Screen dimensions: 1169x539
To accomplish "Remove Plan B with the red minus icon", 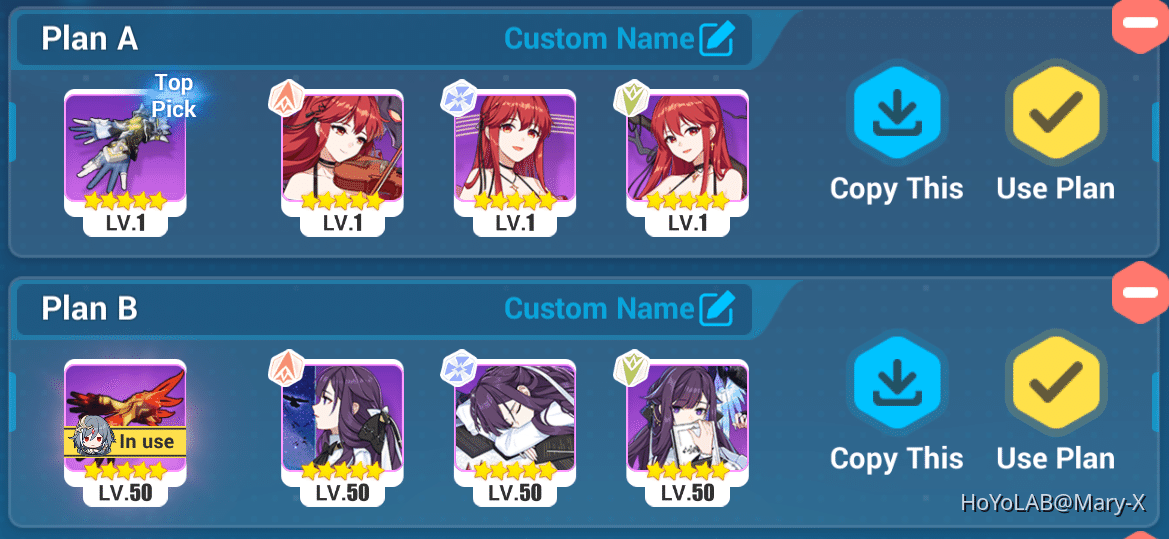I will pyautogui.click(x=1140, y=293).
